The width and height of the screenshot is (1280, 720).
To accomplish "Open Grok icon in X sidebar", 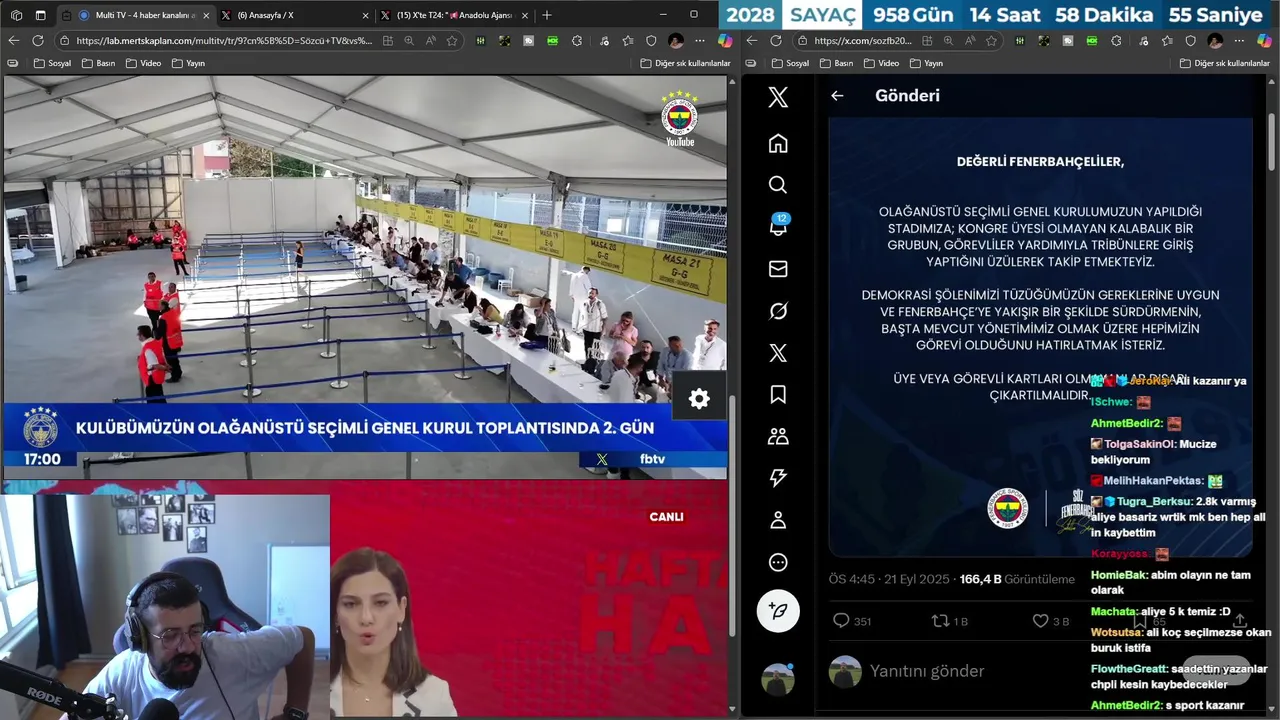I will (778, 311).
